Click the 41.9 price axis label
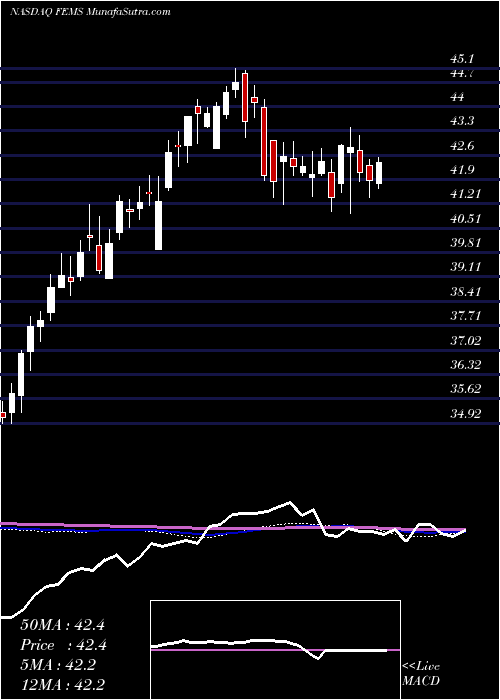The image size is (500, 700). pos(462,170)
